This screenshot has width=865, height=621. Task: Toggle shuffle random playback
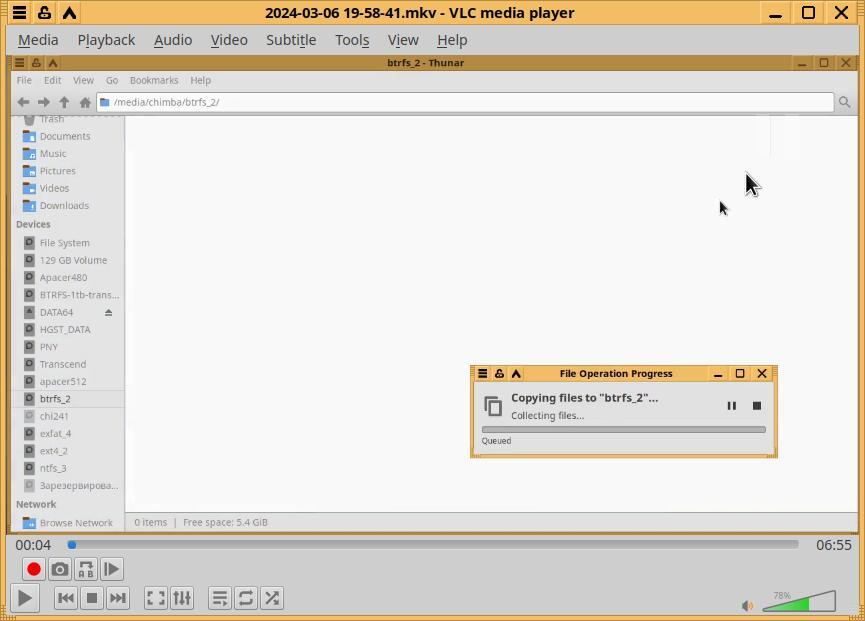click(x=272, y=598)
